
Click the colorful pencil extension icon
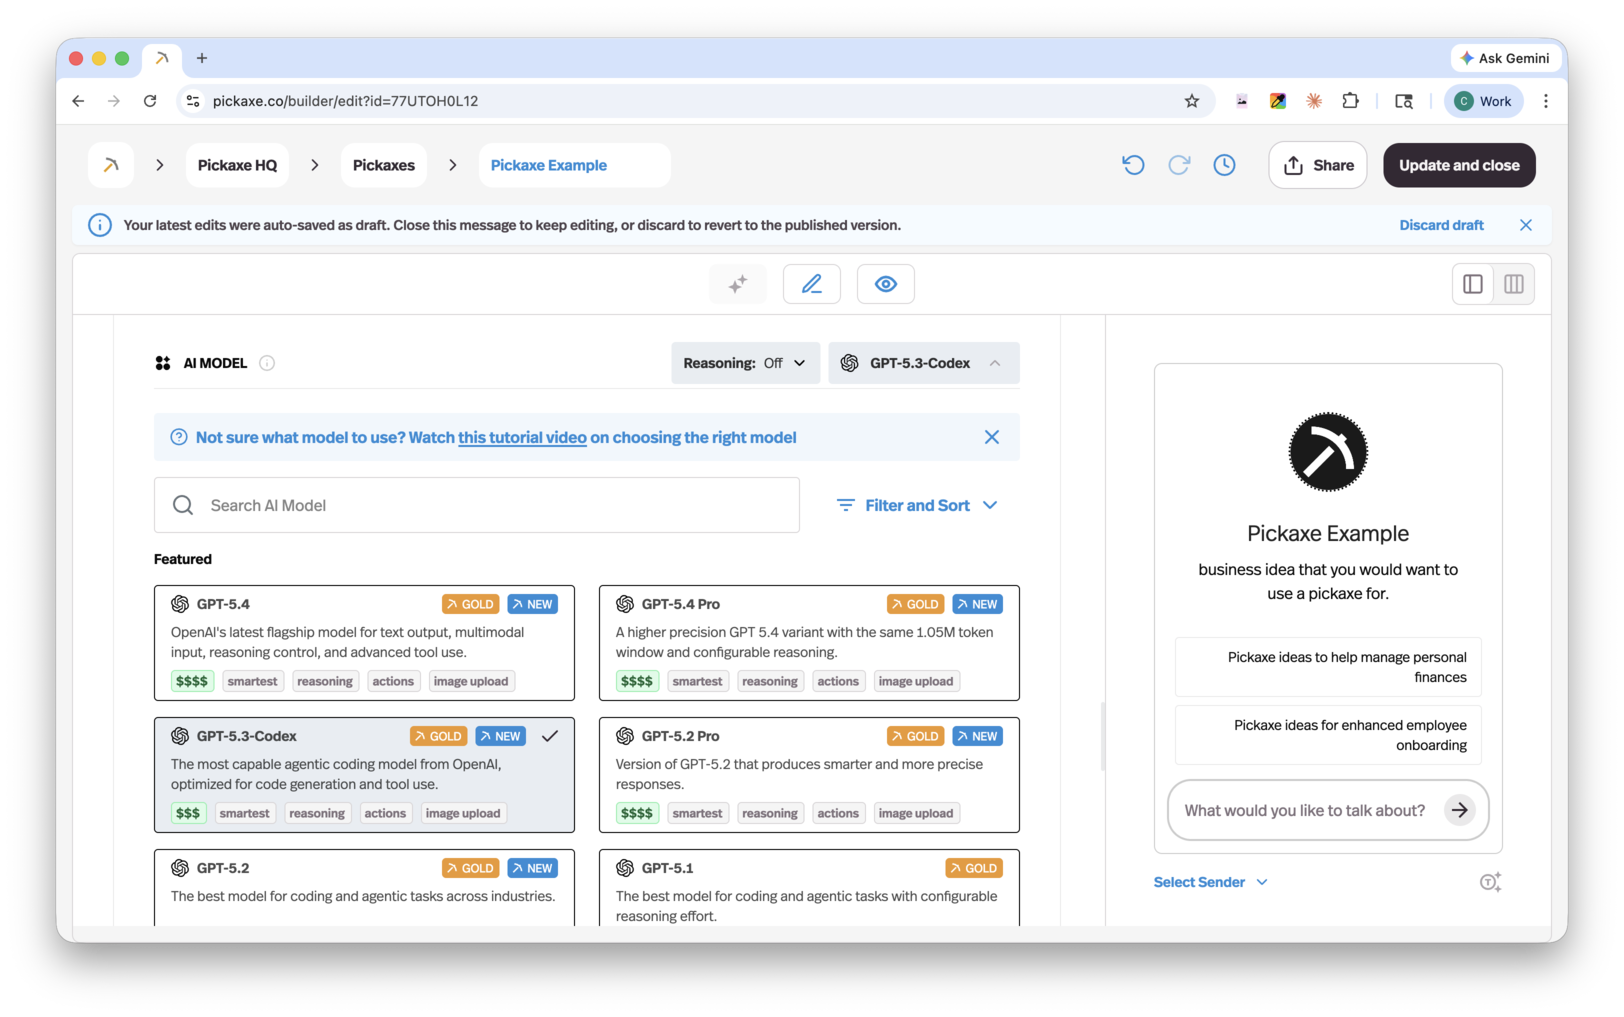1278,101
